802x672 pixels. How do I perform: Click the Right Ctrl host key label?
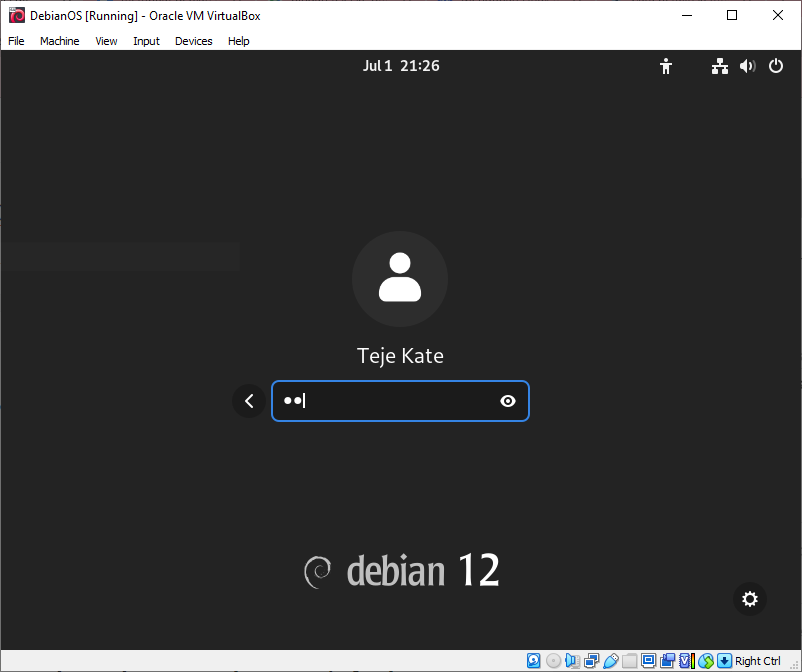(758, 661)
